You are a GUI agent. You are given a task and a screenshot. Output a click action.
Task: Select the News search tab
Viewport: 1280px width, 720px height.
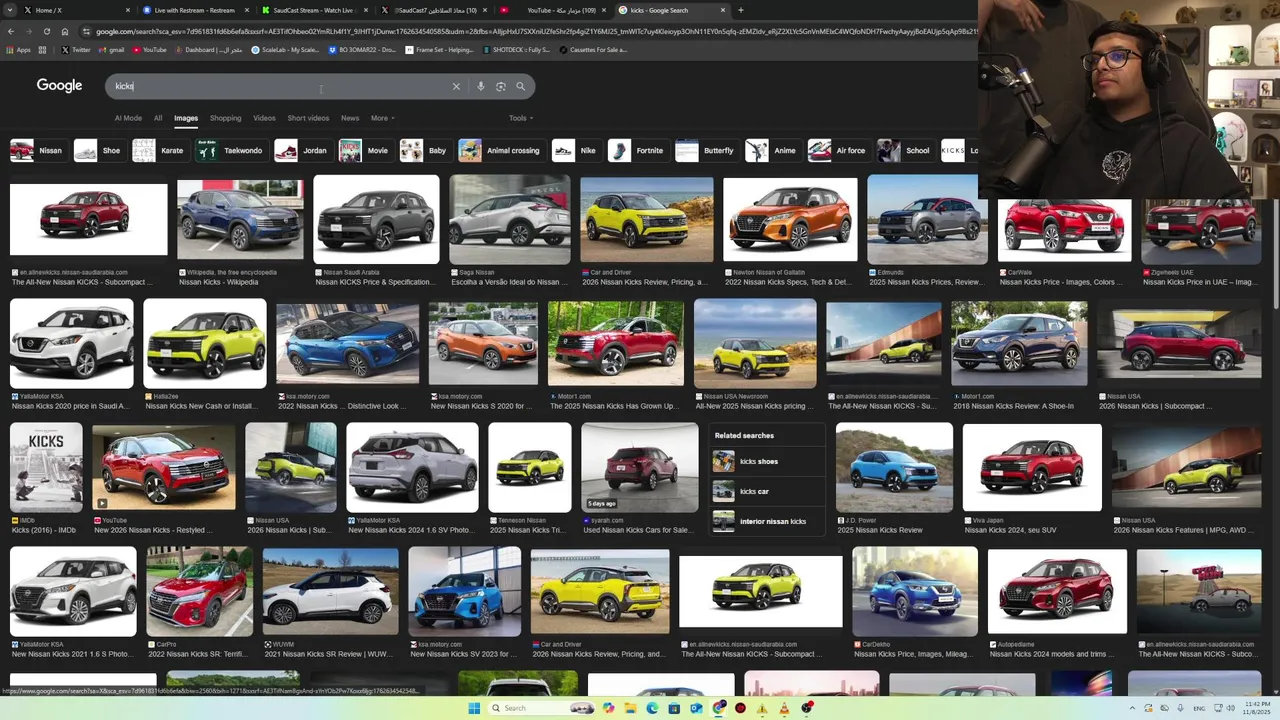click(350, 118)
